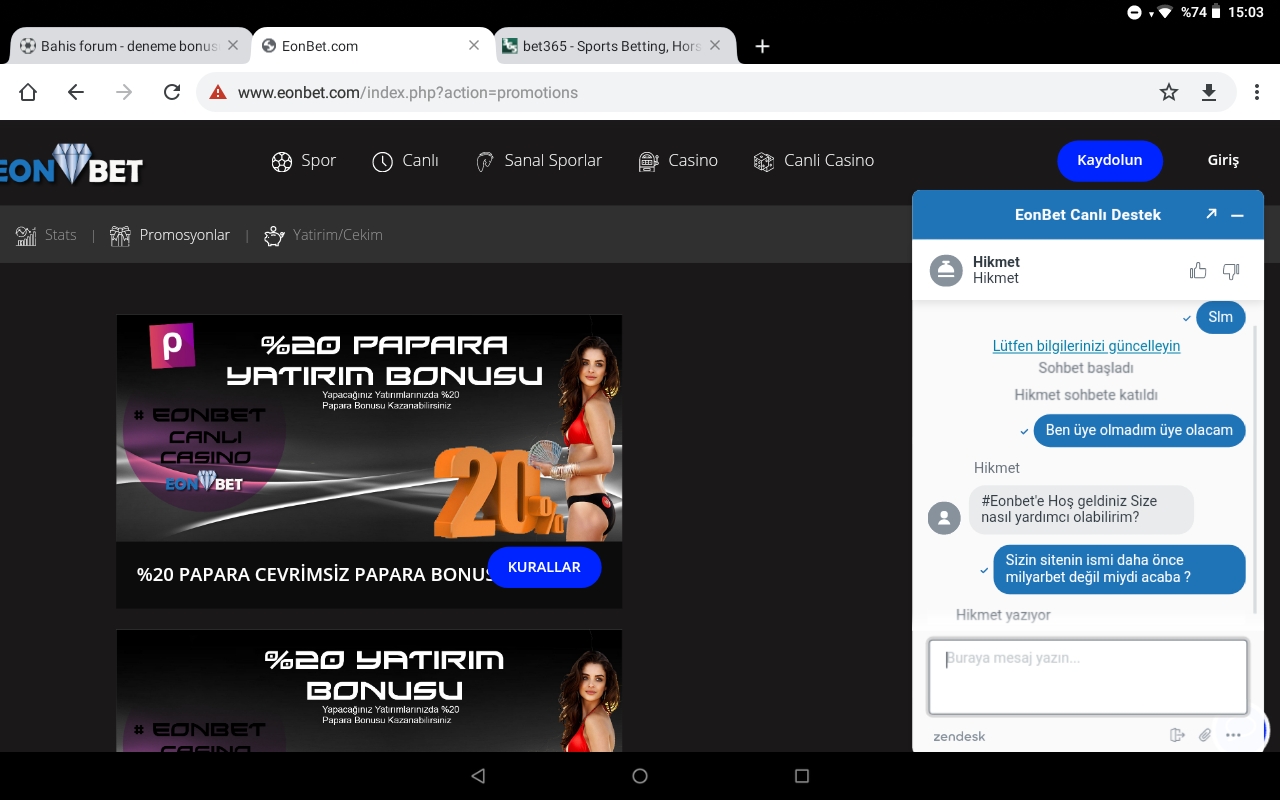Click Hikmet's agent avatar icon in header

[x=946, y=270]
